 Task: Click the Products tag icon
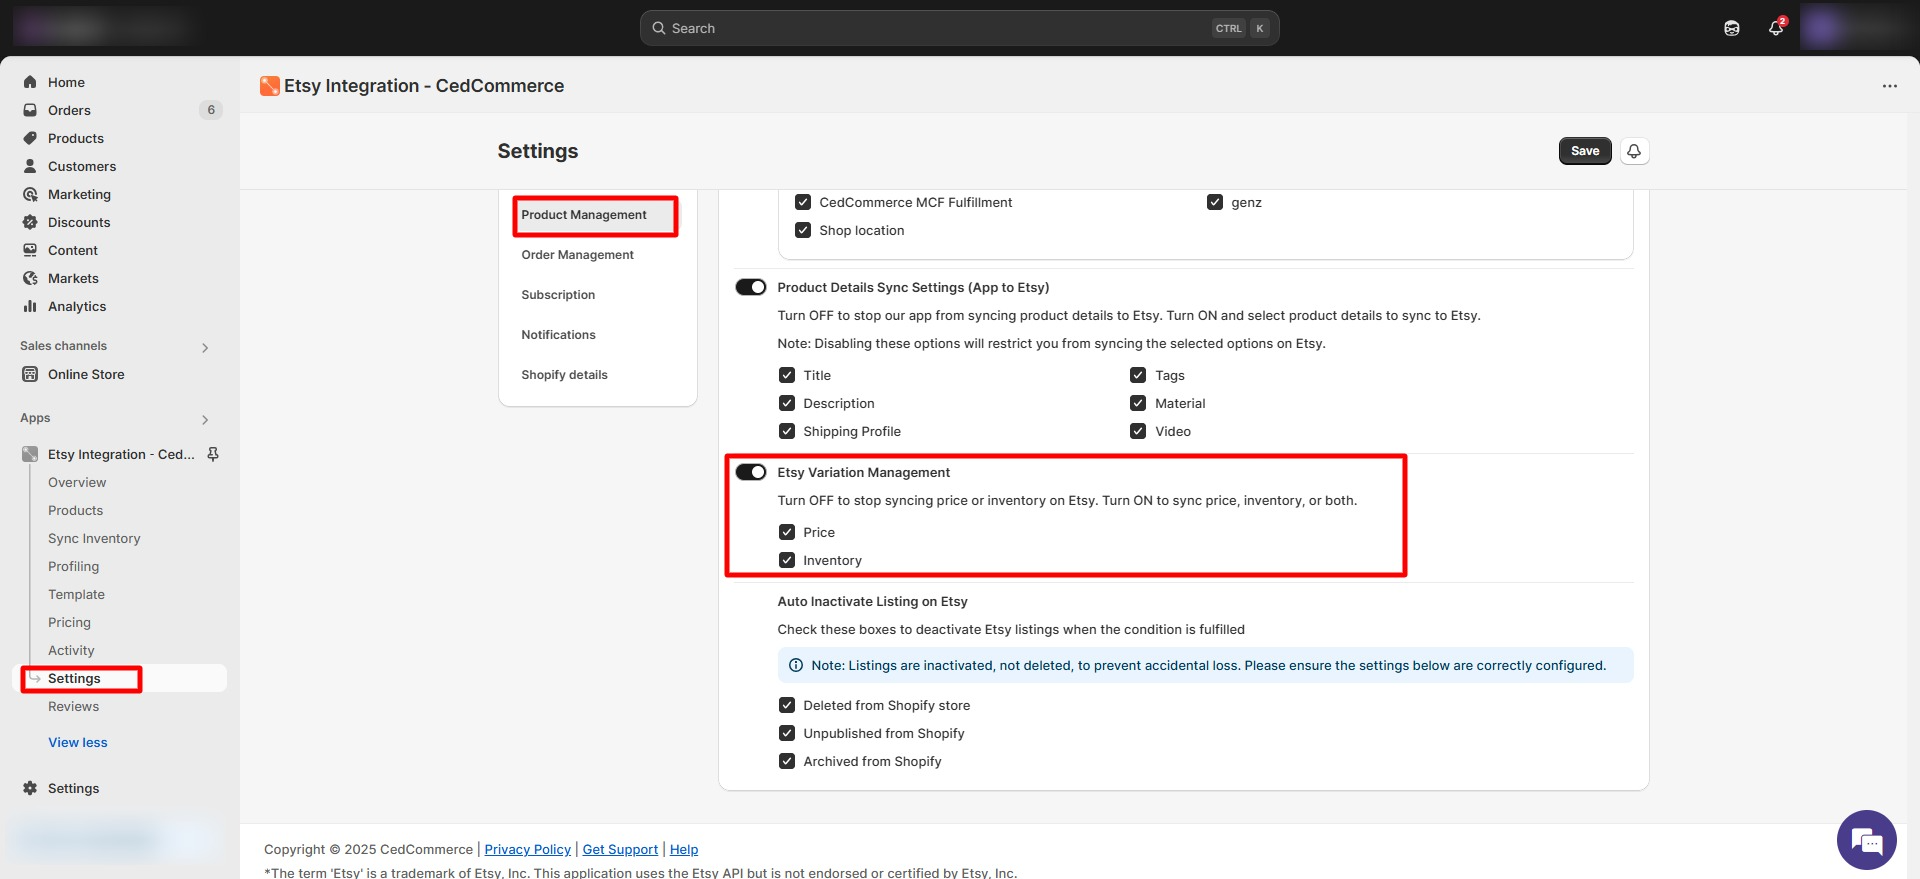30,138
